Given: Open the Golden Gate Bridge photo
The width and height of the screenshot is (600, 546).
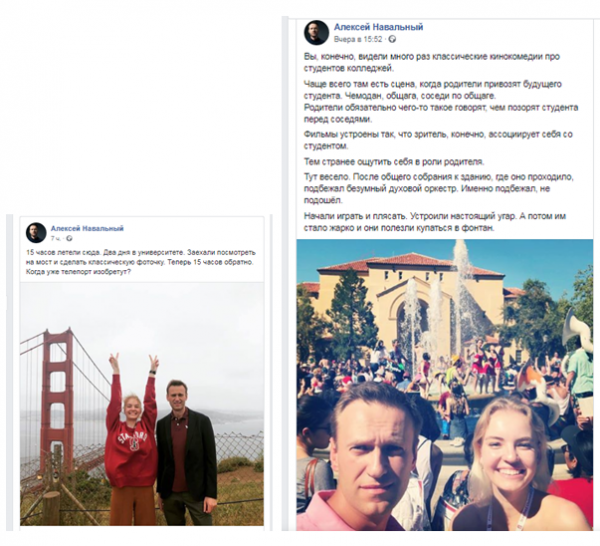Looking at the screenshot, I should 142,404.
